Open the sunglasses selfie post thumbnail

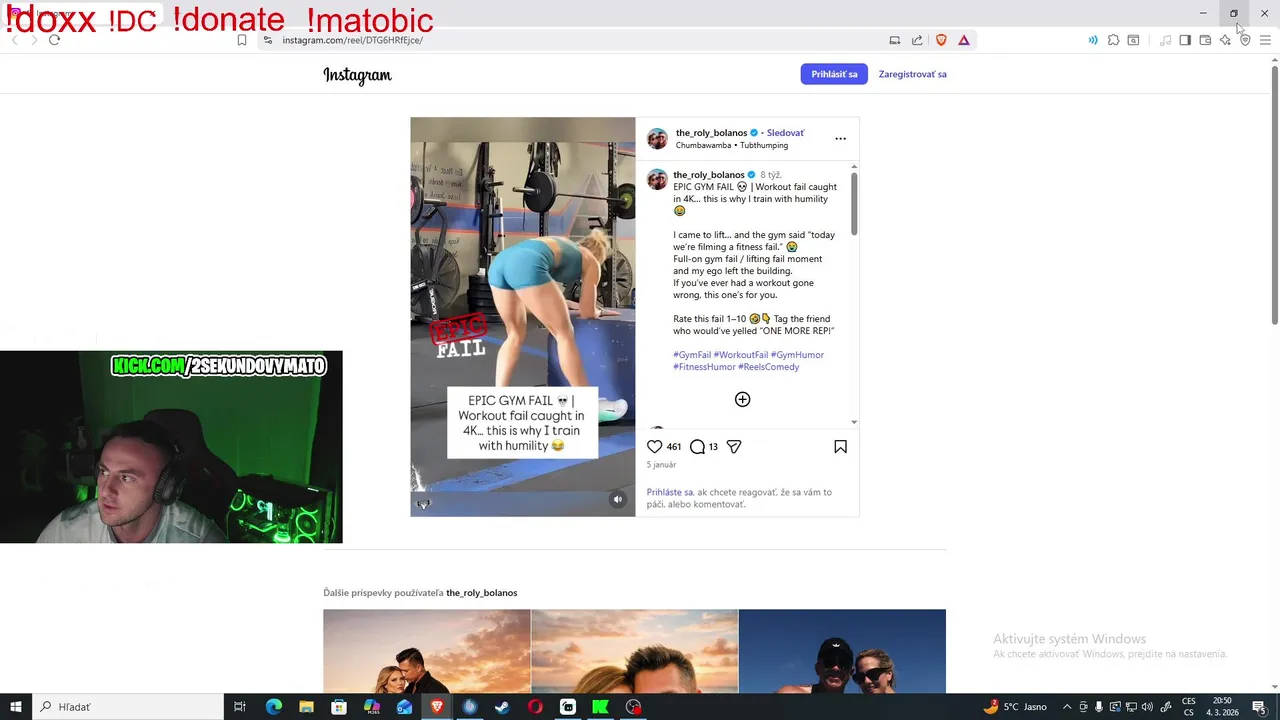pos(842,651)
